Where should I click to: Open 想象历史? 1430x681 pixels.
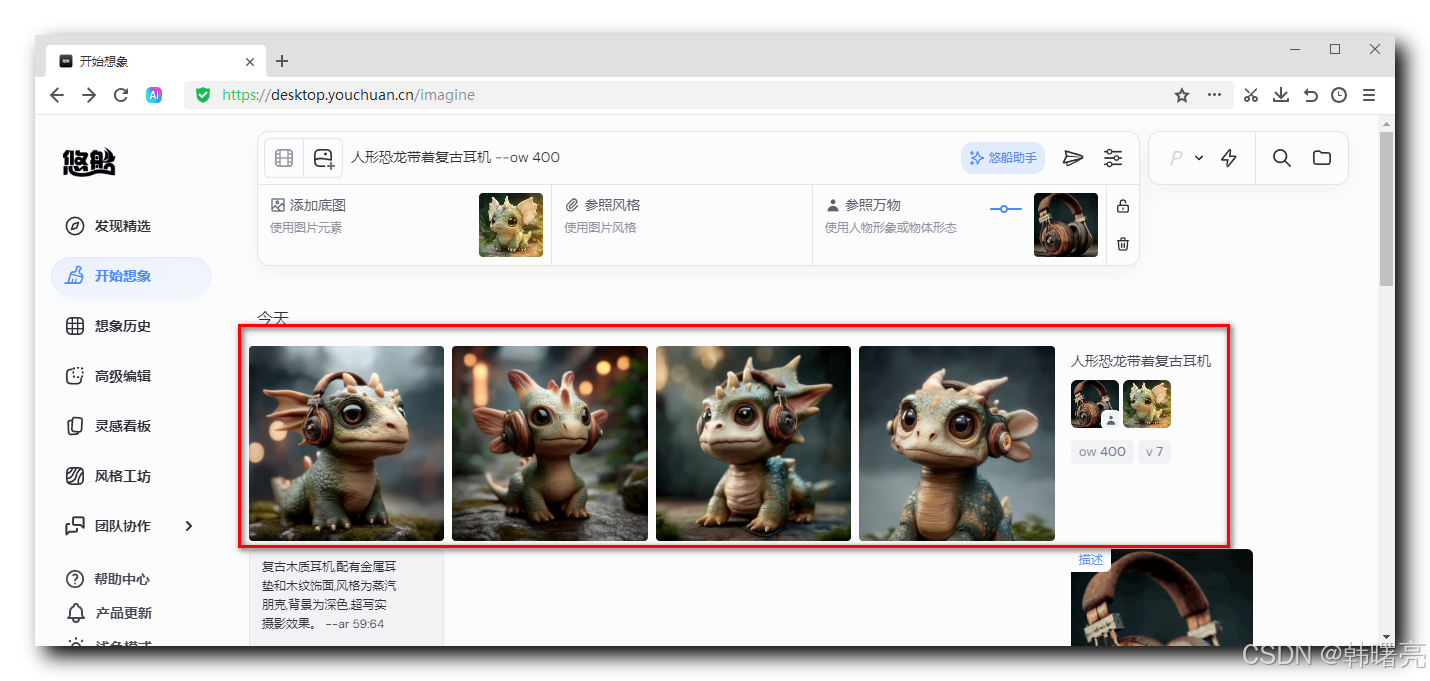(x=122, y=326)
